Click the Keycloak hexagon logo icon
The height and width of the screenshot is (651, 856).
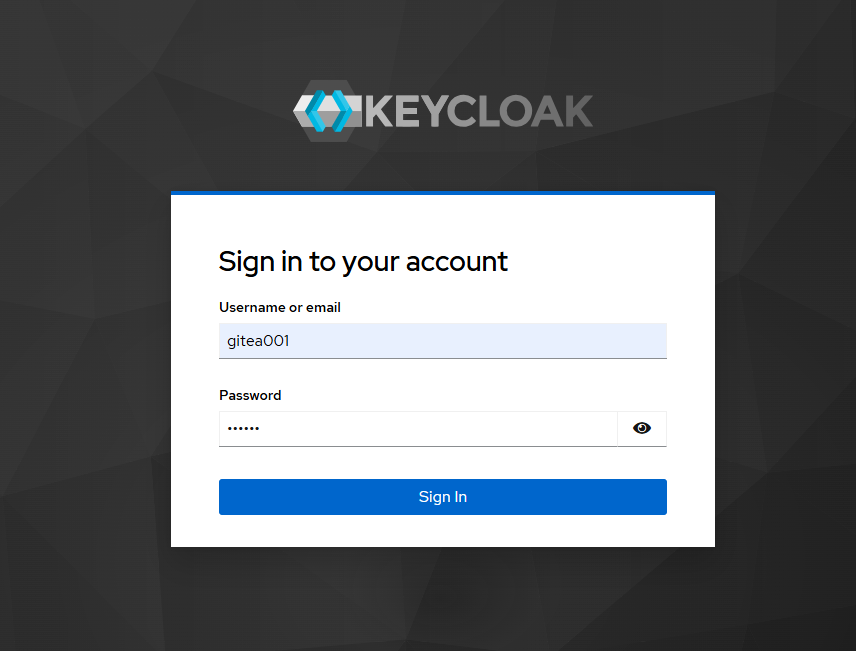(x=329, y=111)
